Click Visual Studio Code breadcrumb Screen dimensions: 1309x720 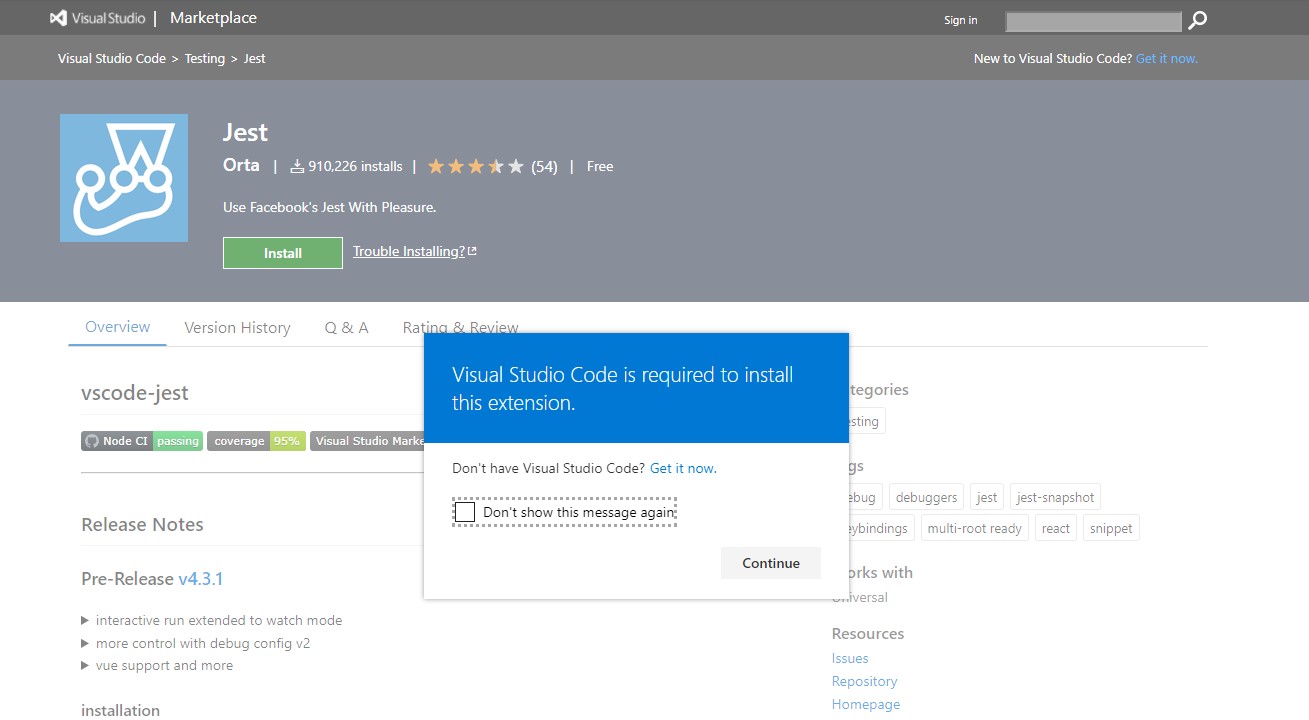112,58
